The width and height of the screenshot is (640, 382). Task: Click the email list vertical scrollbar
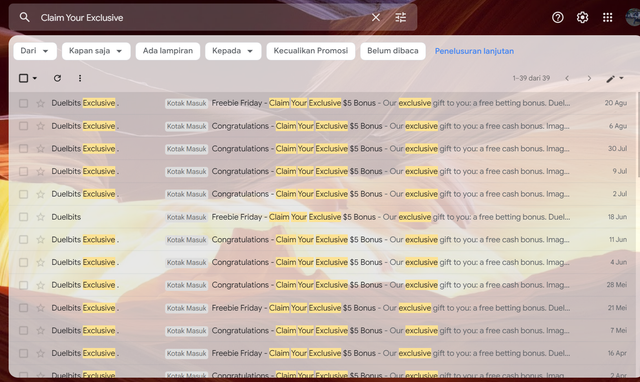[637, 135]
